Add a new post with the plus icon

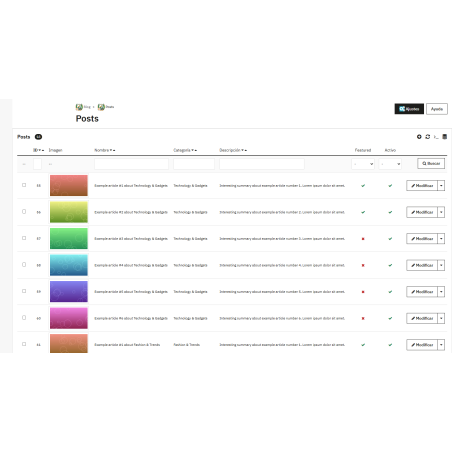pos(419,137)
